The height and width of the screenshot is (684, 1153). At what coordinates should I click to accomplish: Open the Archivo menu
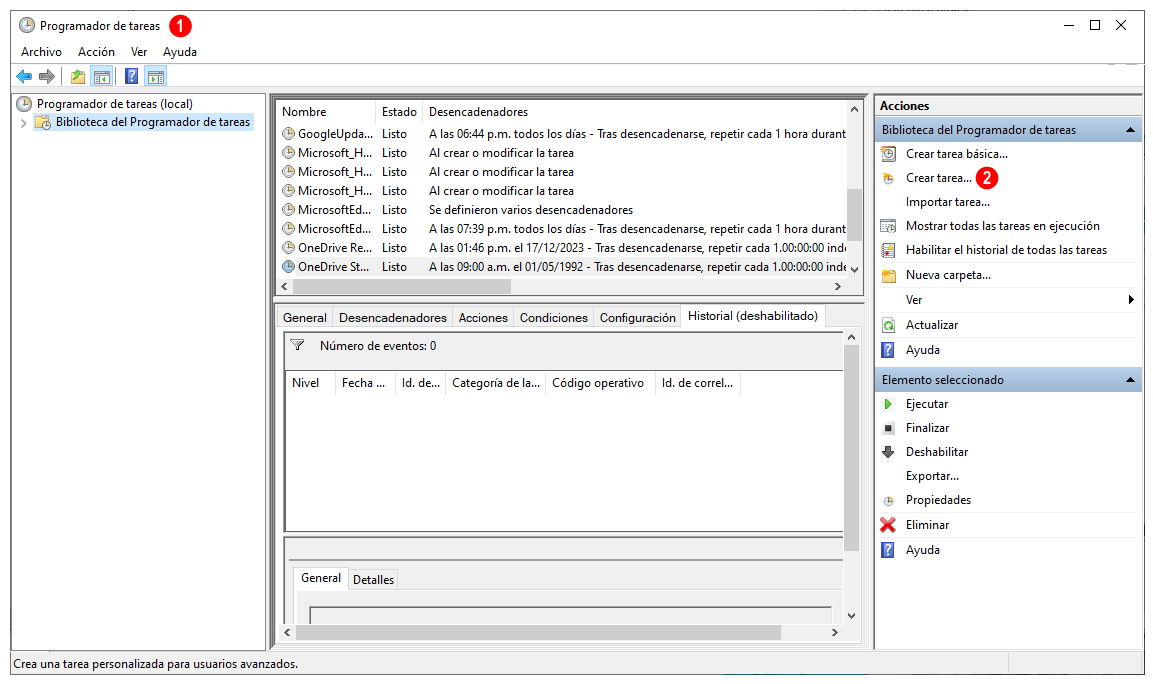(41, 52)
